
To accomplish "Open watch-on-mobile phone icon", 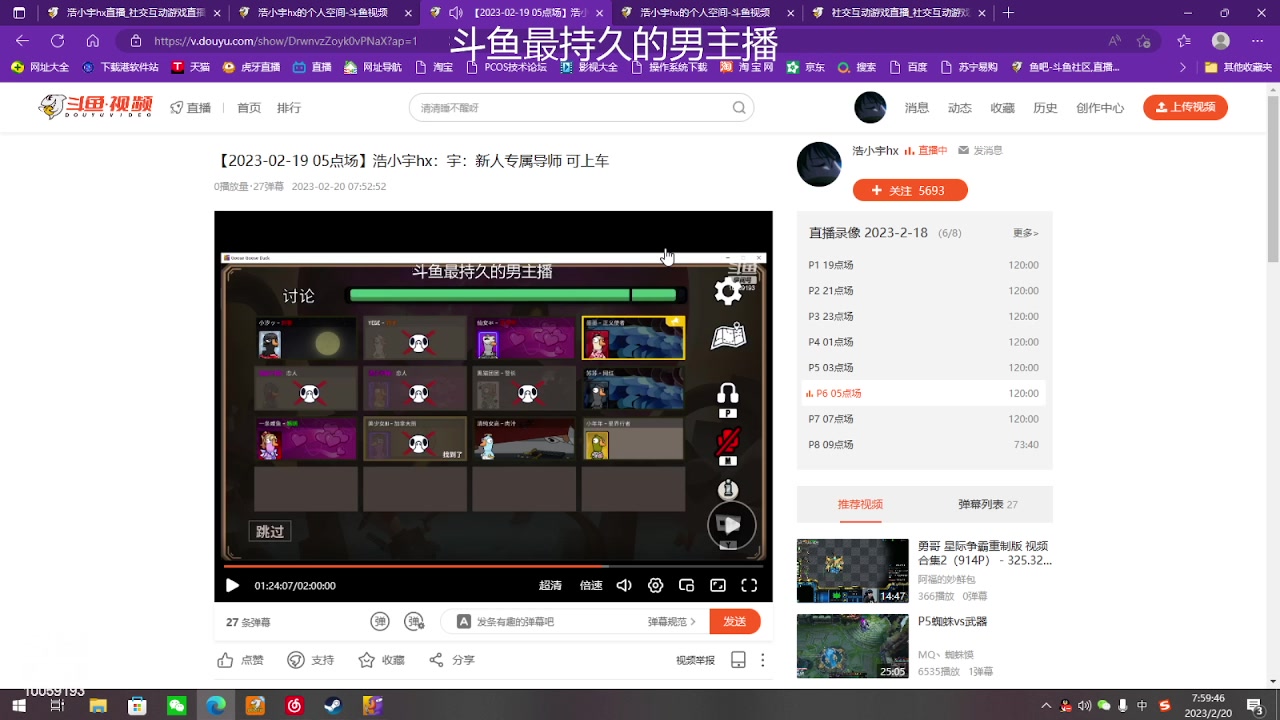I will pyautogui.click(x=738, y=660).
